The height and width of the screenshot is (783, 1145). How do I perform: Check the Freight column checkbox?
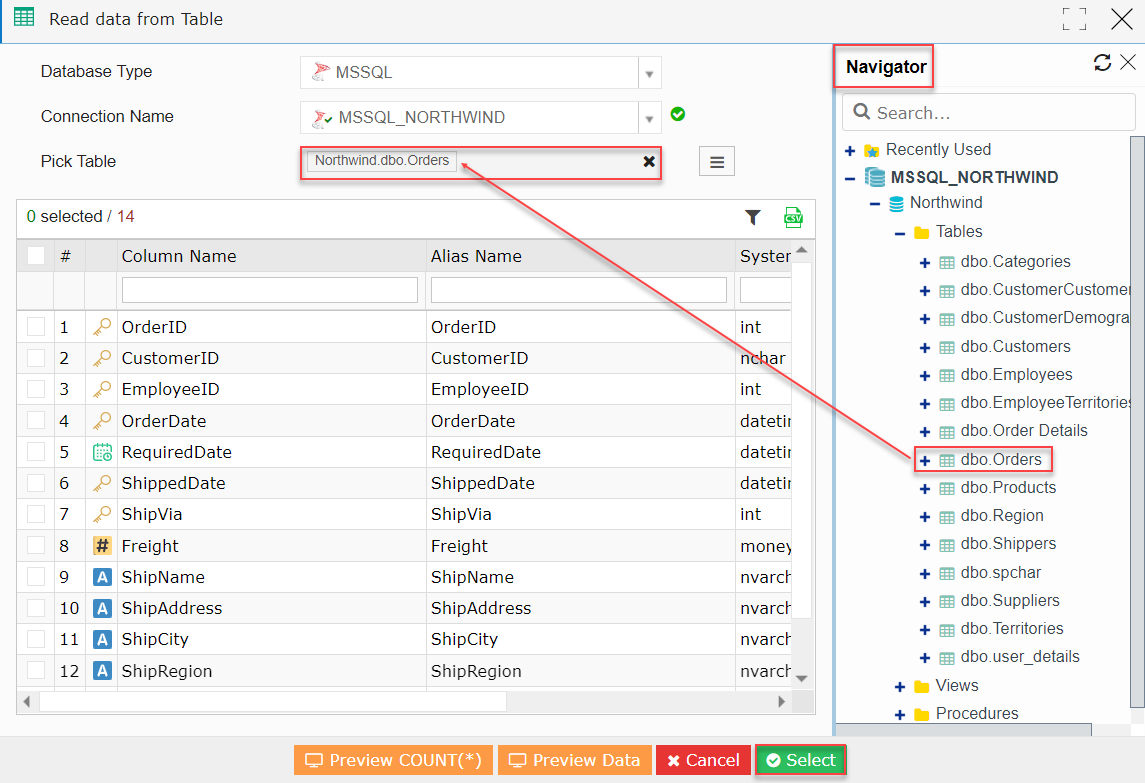[36, 546]
